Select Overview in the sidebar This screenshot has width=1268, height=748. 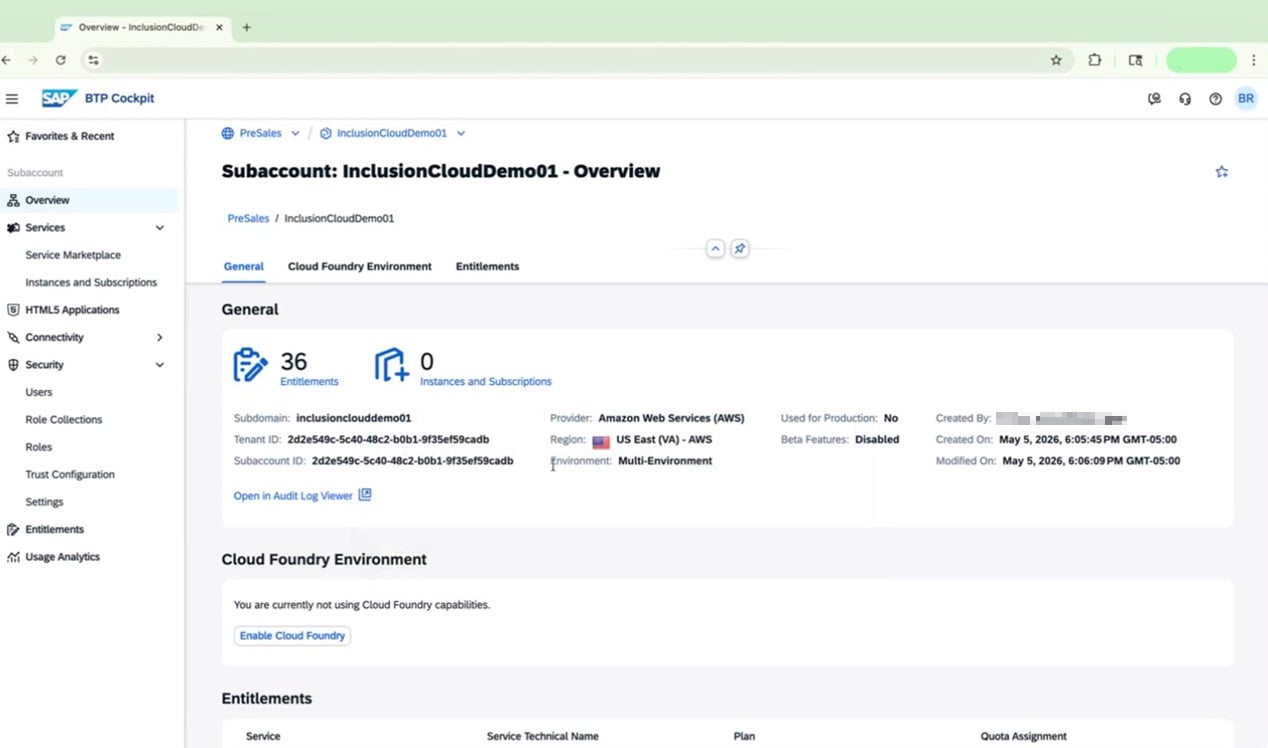(x=90, y=200)
